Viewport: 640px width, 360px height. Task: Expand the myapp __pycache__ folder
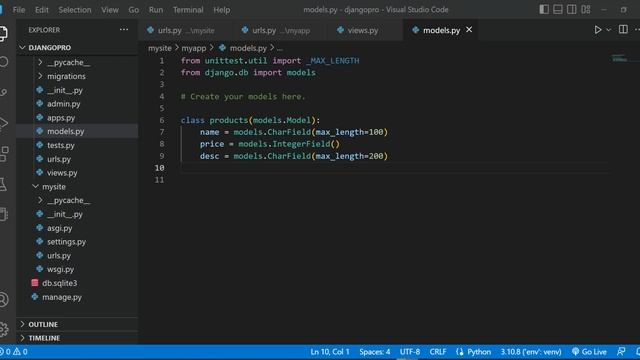[78, 62]
